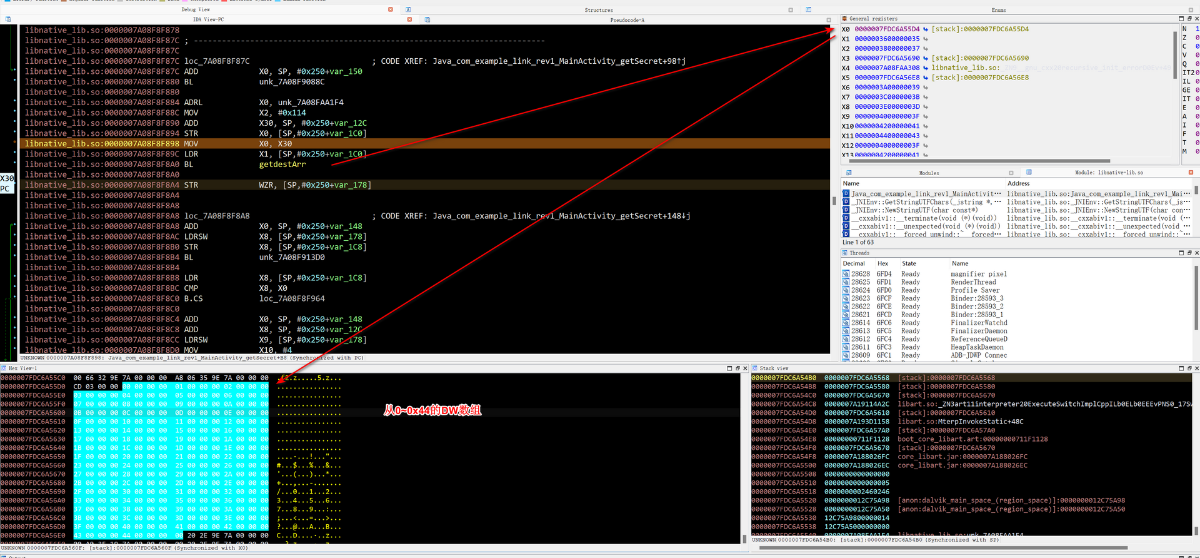Click the jump arrow beside the X4 register value
Image resolution: width=1200 pixels, height=558 pixels.
pyautogui.click(x=925, y=67)
